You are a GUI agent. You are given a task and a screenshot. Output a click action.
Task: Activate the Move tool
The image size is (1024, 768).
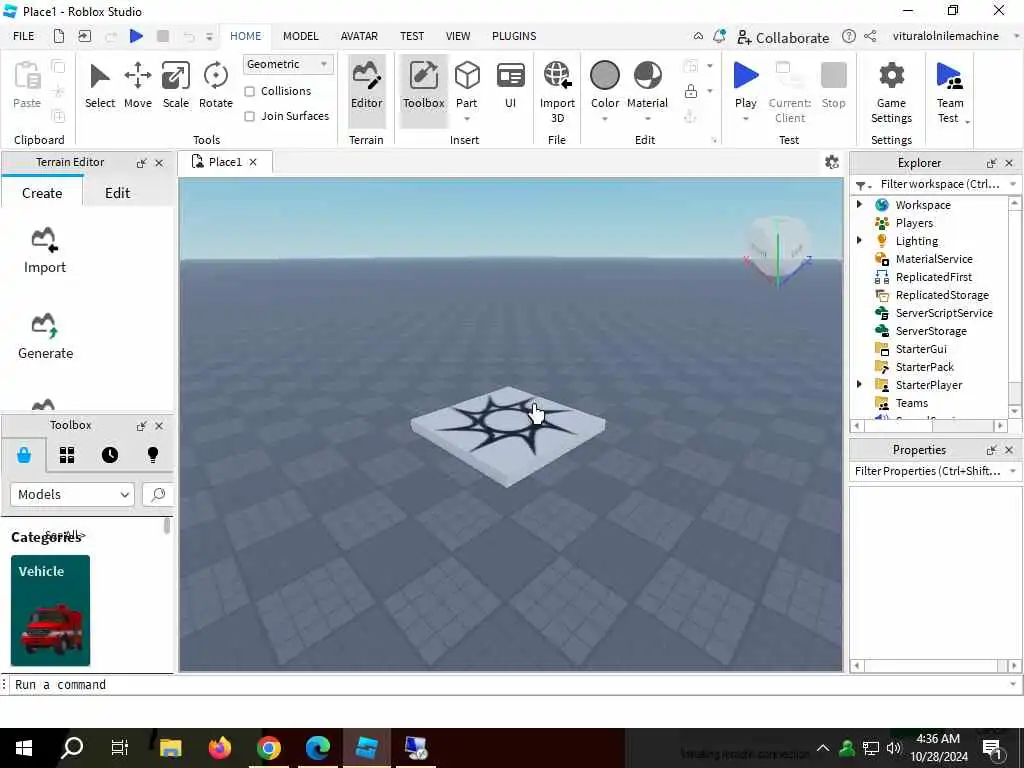tap(138, 86)
